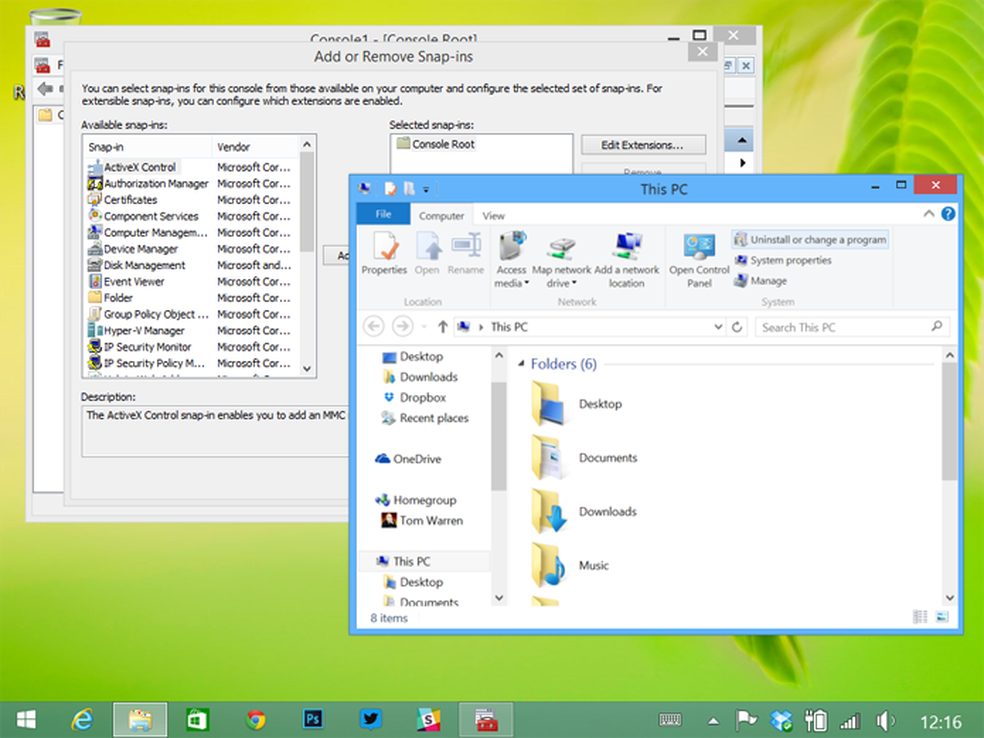
Task: Click the Help question mark icon
Action: coord(946,214)
